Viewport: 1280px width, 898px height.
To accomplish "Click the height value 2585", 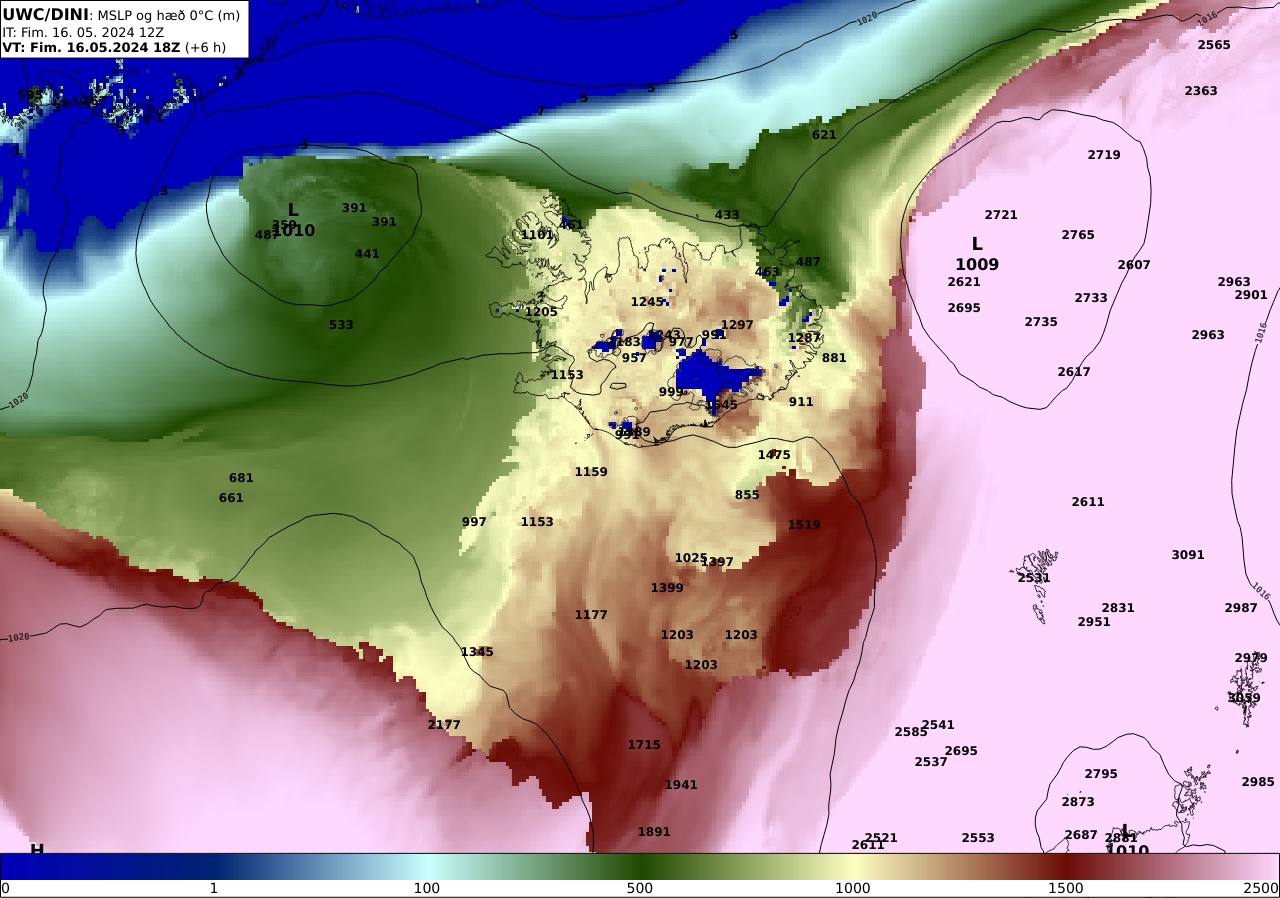I will (911, 732).
